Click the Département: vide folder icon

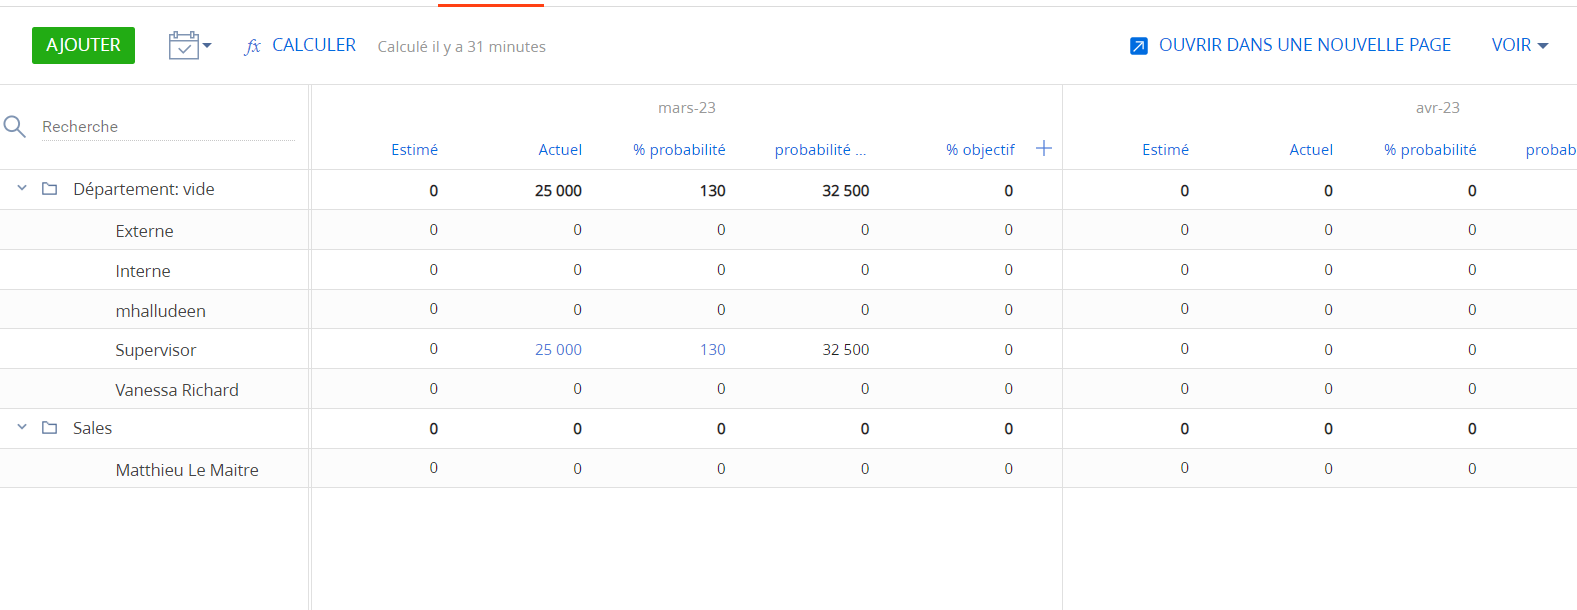(x=49, y=188)
